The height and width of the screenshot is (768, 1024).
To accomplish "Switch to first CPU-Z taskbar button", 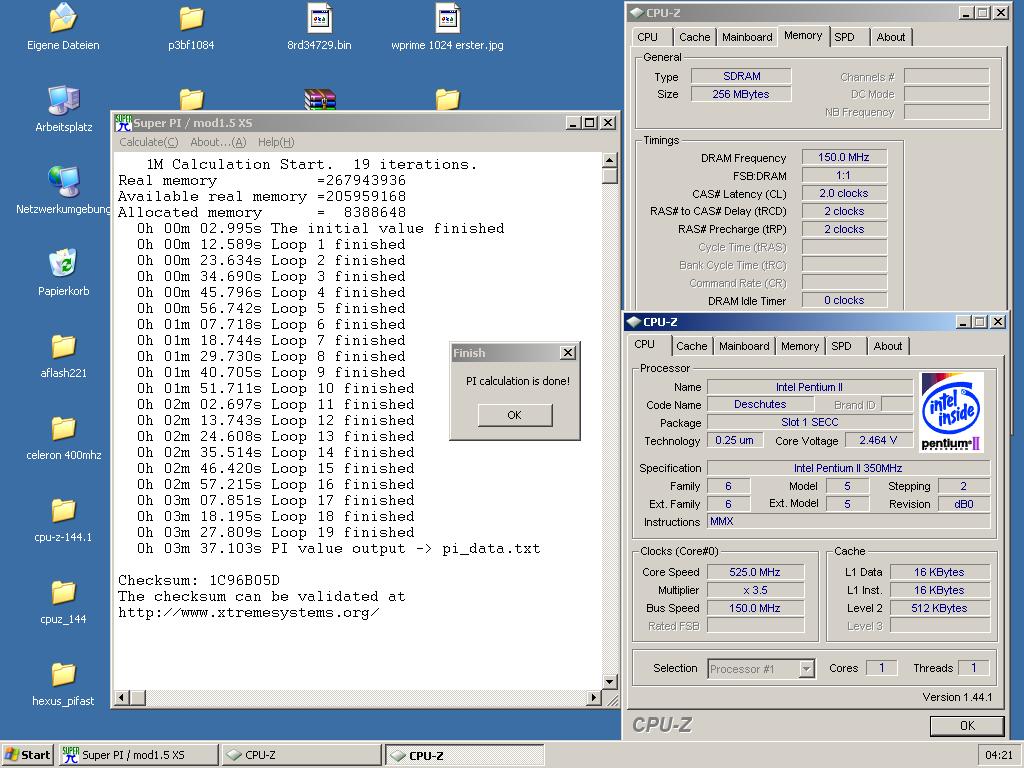I will (301, 755).
